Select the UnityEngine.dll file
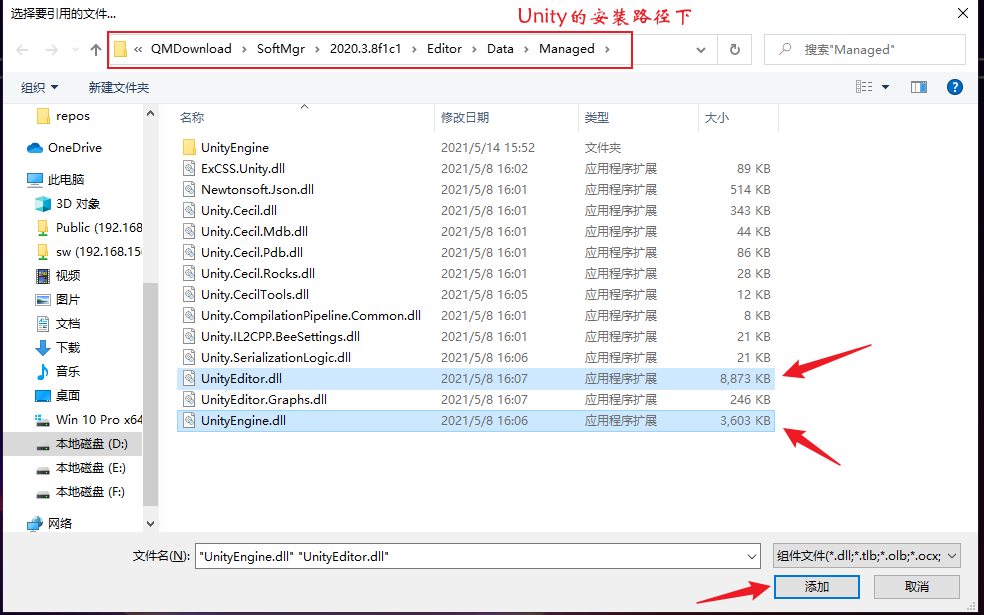The height and width of the screenshot is (615, 984). coord(475,420)
